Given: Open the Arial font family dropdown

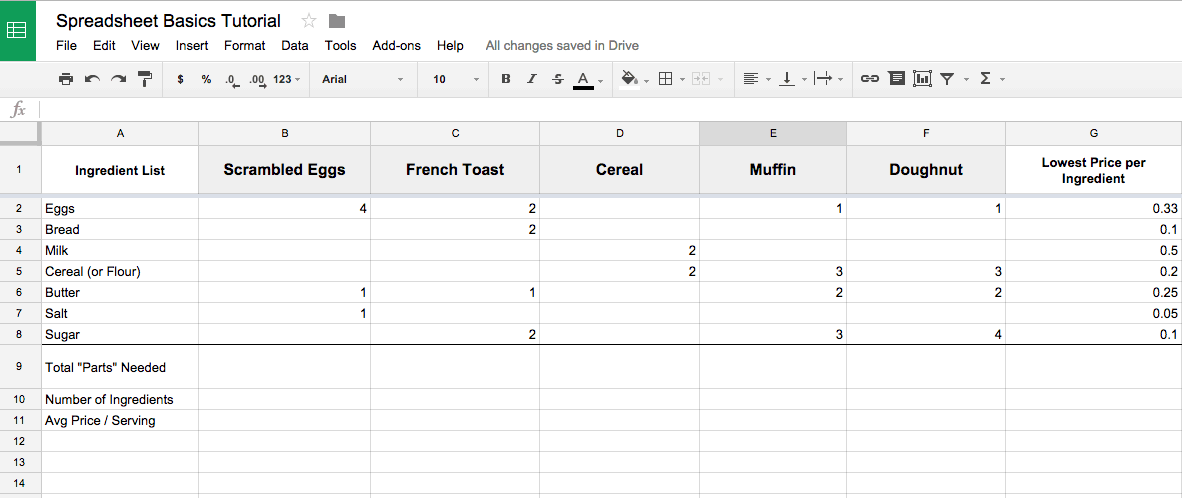Looking at the screenshot, I should pos(362,79).
